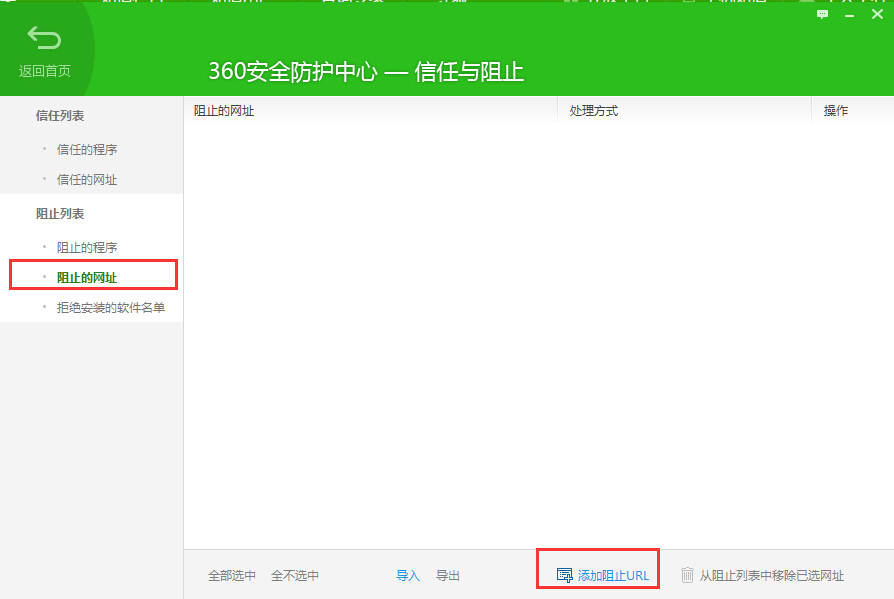Open the feedback speech-bubble icon
This screenshot has width=894, height=599.
pos(822,14)
